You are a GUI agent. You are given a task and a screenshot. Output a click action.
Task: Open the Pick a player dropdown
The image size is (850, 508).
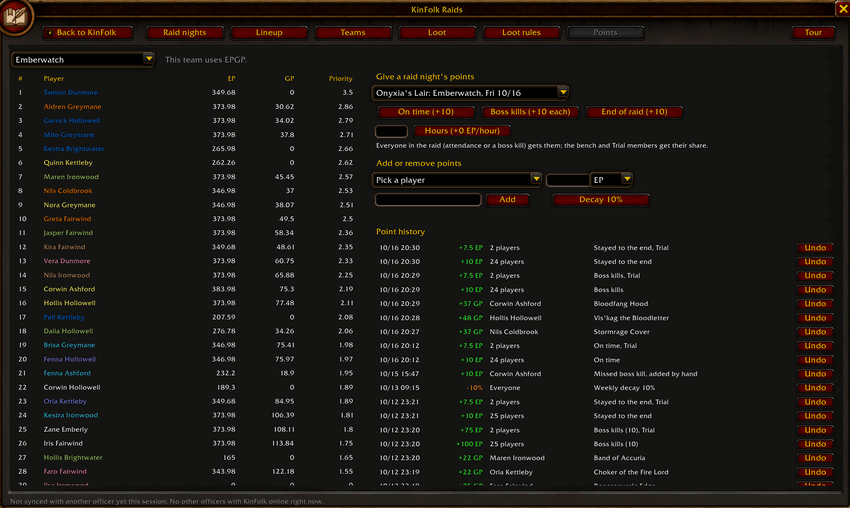pos(456,179)
